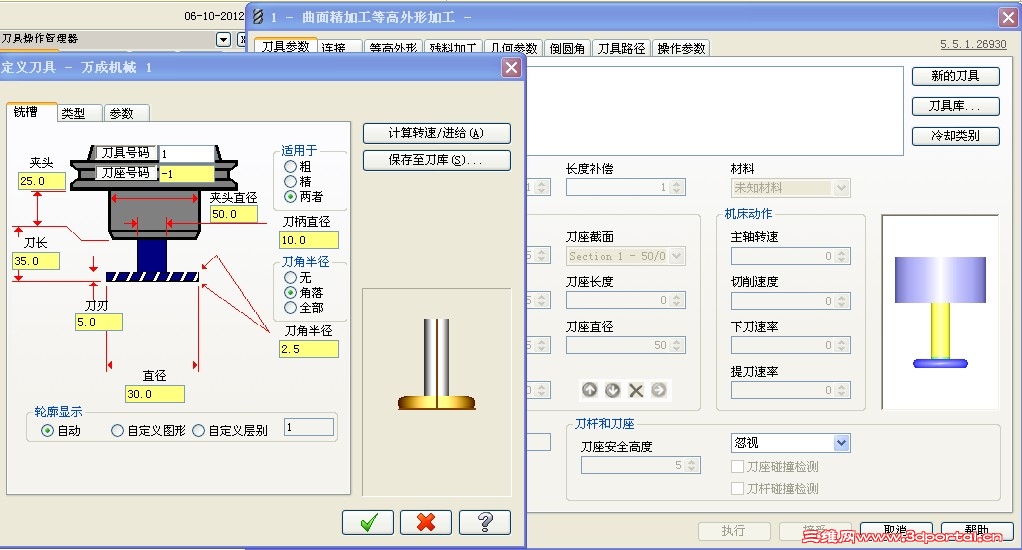Screen dimensions: 1022x550
Task: Delete holder section with X icon
Action: (636, 390)
